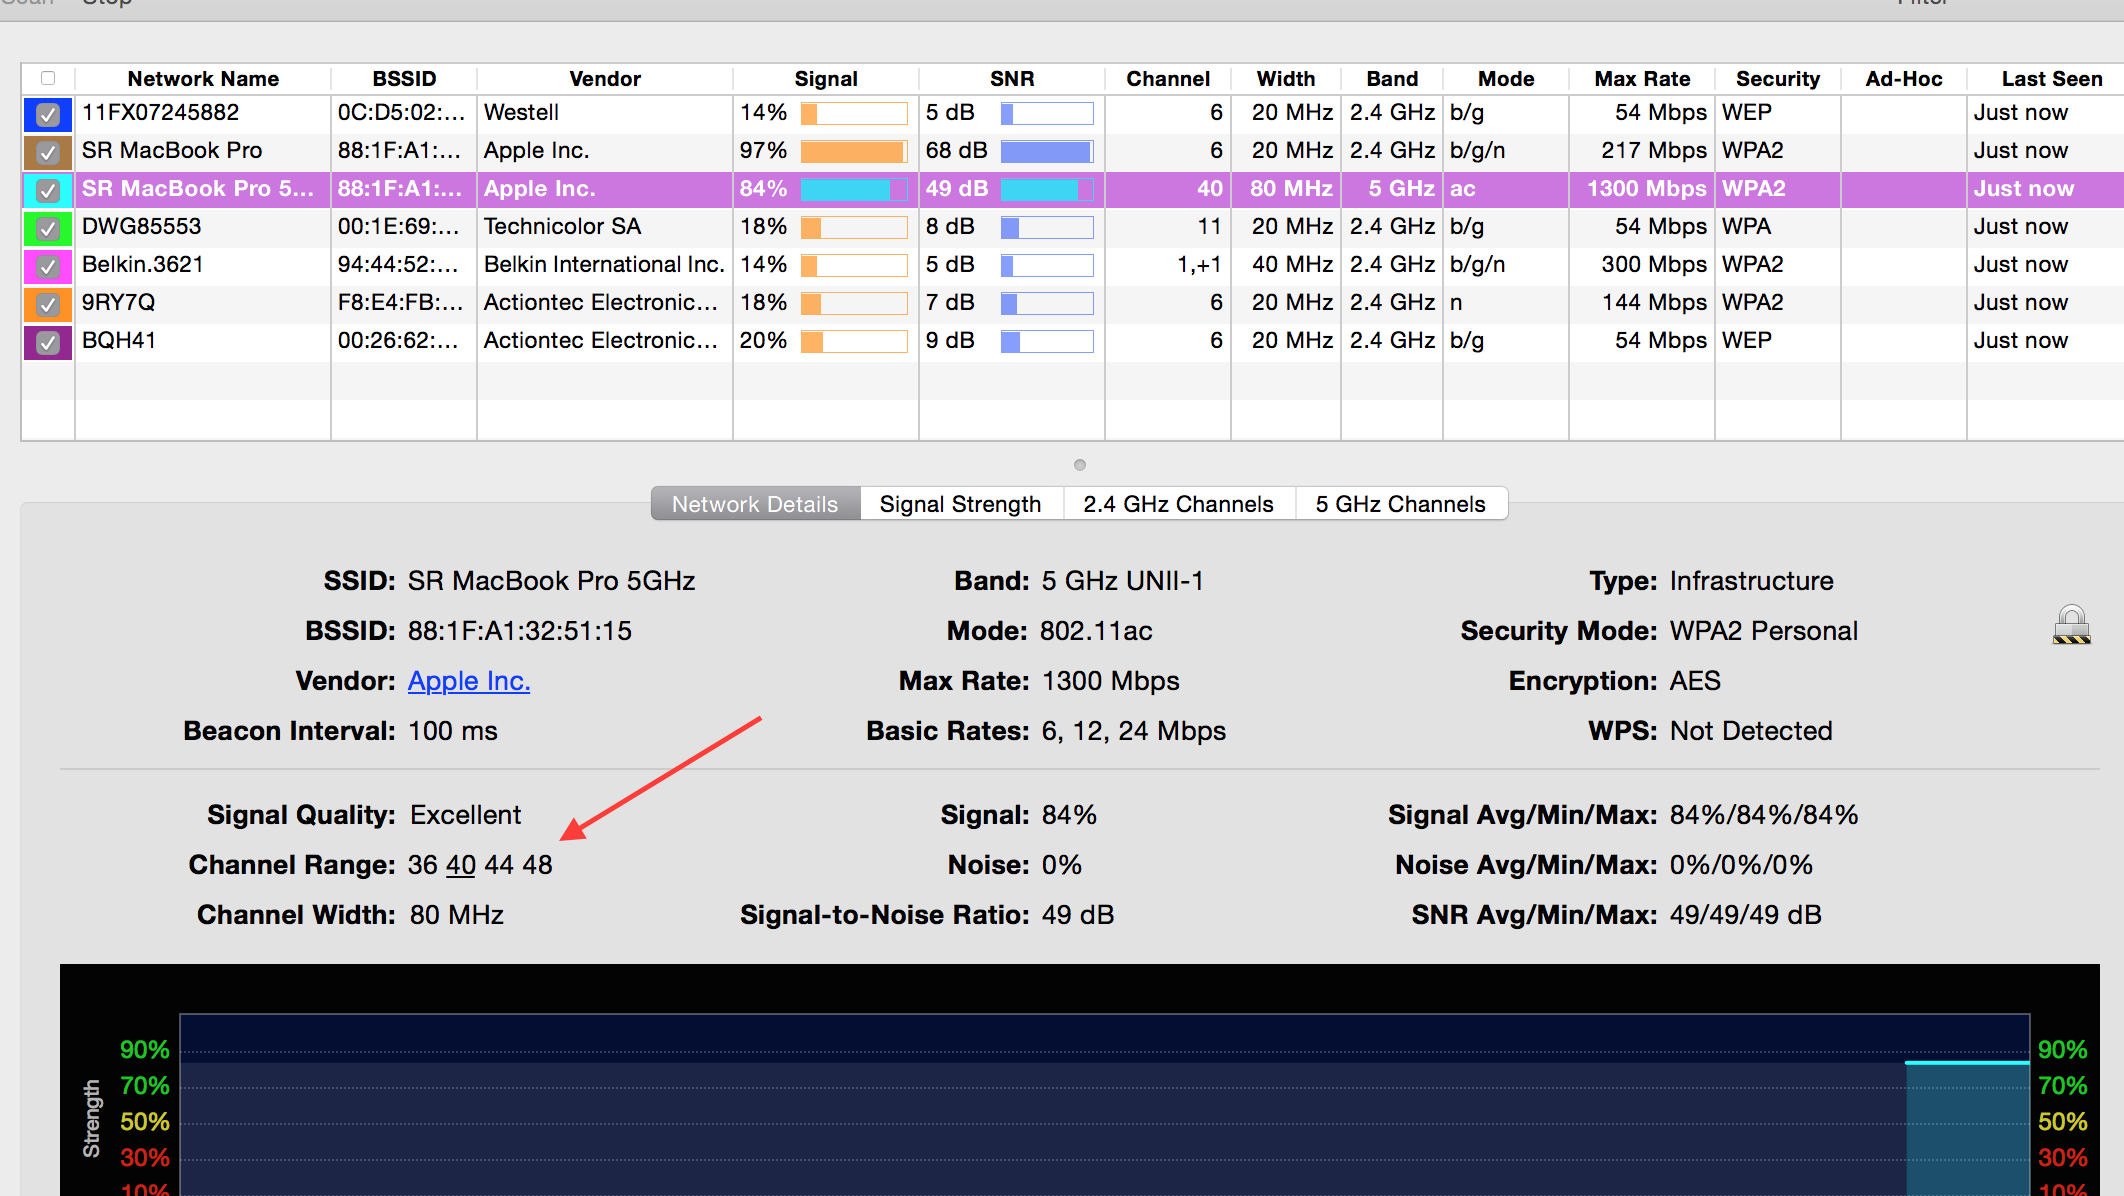Click the 802.11ac mode value
The width and height of the screenshot is (2124, 1196).
click(x=1096, y=631)
